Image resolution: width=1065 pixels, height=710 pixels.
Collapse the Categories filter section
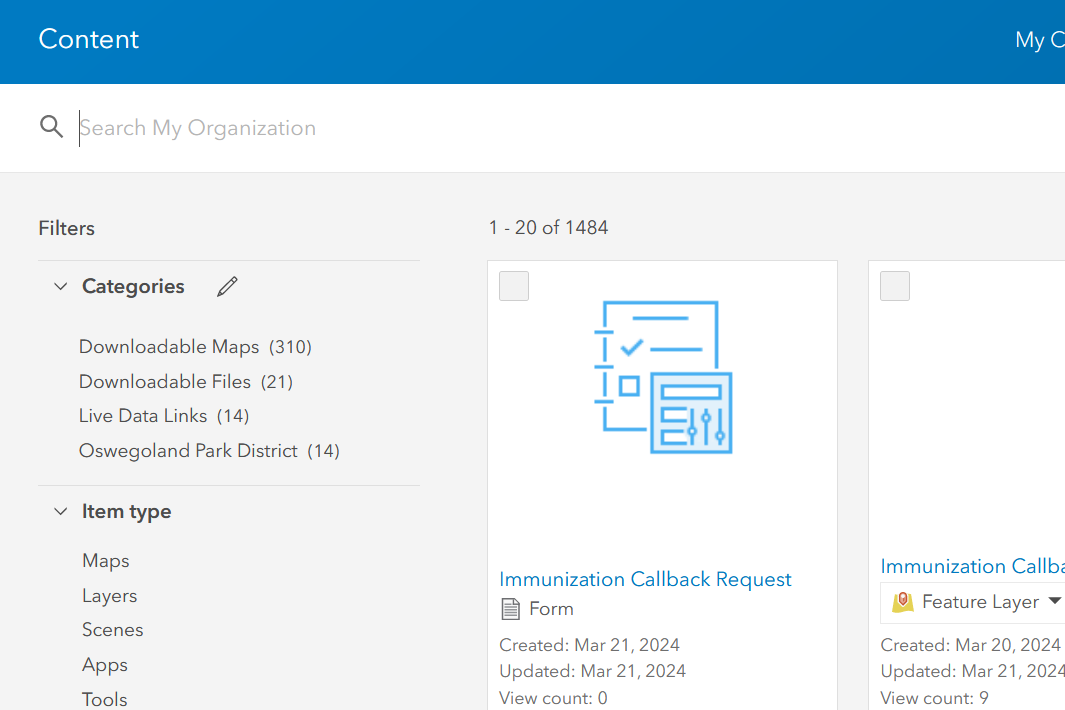point(60,286)
